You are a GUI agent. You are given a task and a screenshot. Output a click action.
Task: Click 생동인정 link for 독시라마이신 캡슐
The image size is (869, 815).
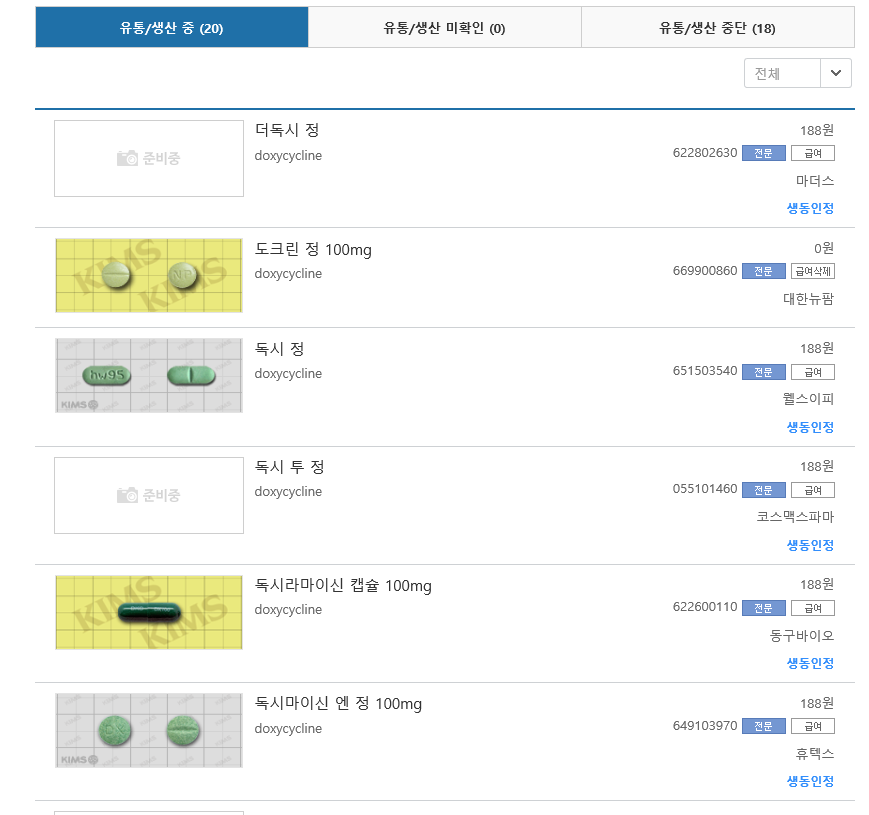[810, 663]
